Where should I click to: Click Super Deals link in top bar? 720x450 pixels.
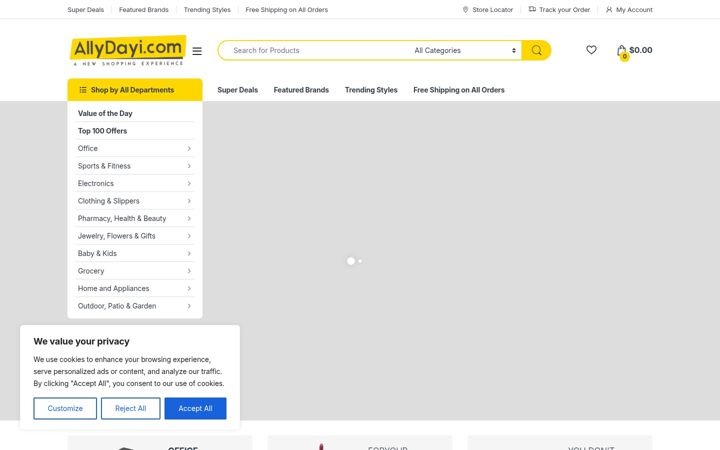[x=85, y=10]
